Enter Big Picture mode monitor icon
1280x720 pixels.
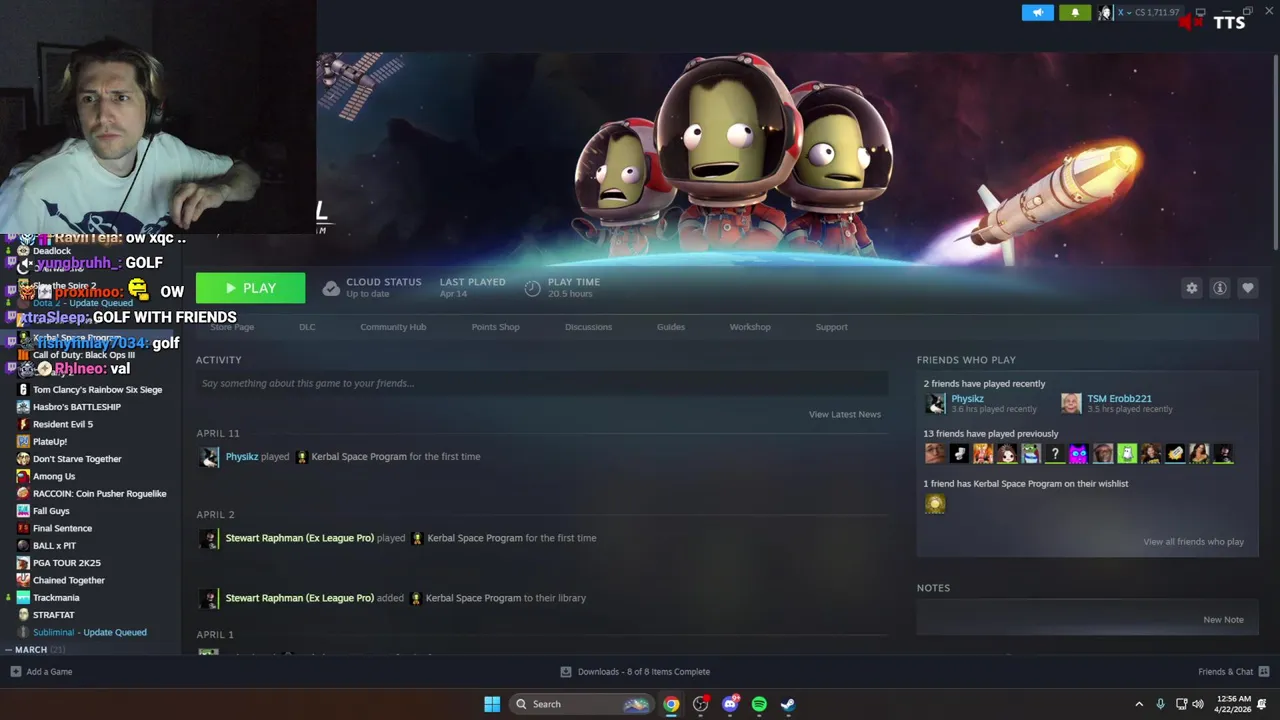click(1200, 12)
